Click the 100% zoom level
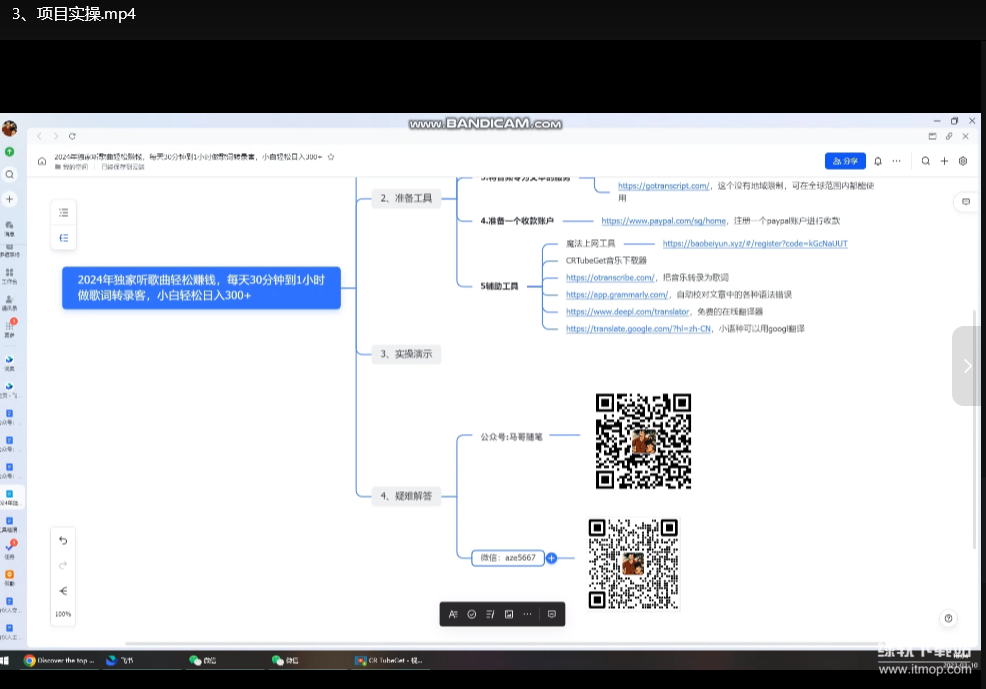Viewport: 986px width, 689px height. 63,614
